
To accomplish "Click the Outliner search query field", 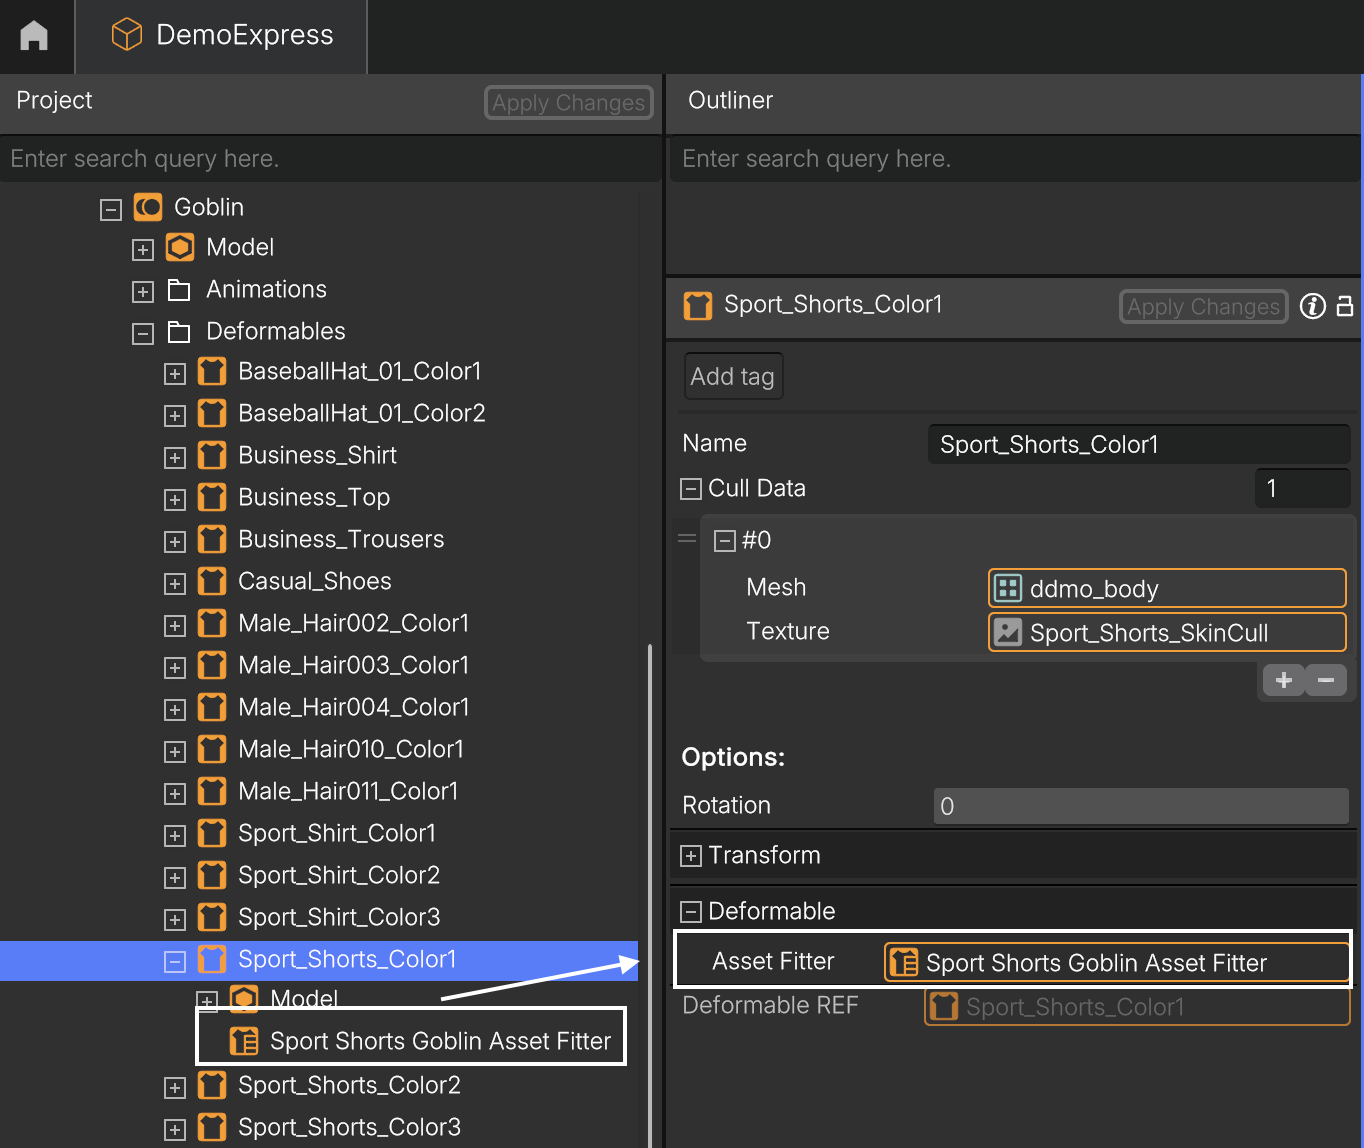I will click(1015, 159).
